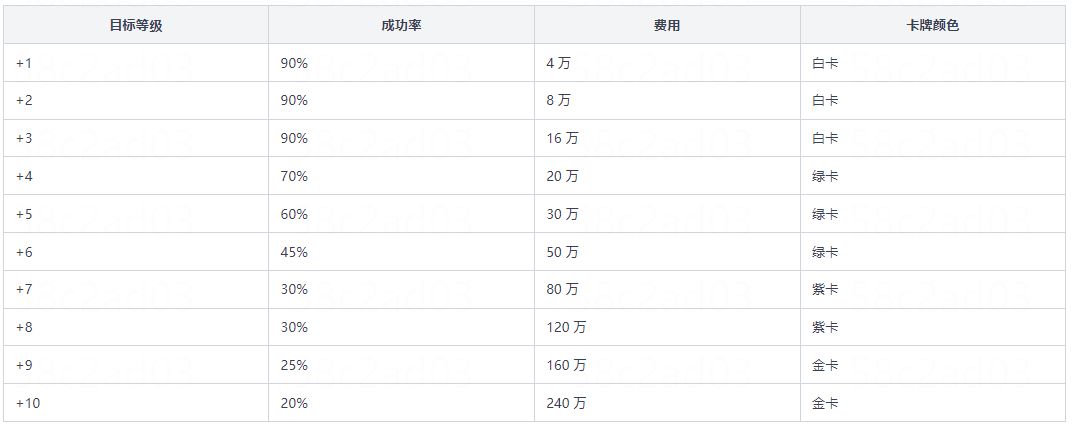This screenshot has width=1073, height=429.
Task: Click the 50 万 cost cell
Action: pyautogui.click(x=562, y=252)
